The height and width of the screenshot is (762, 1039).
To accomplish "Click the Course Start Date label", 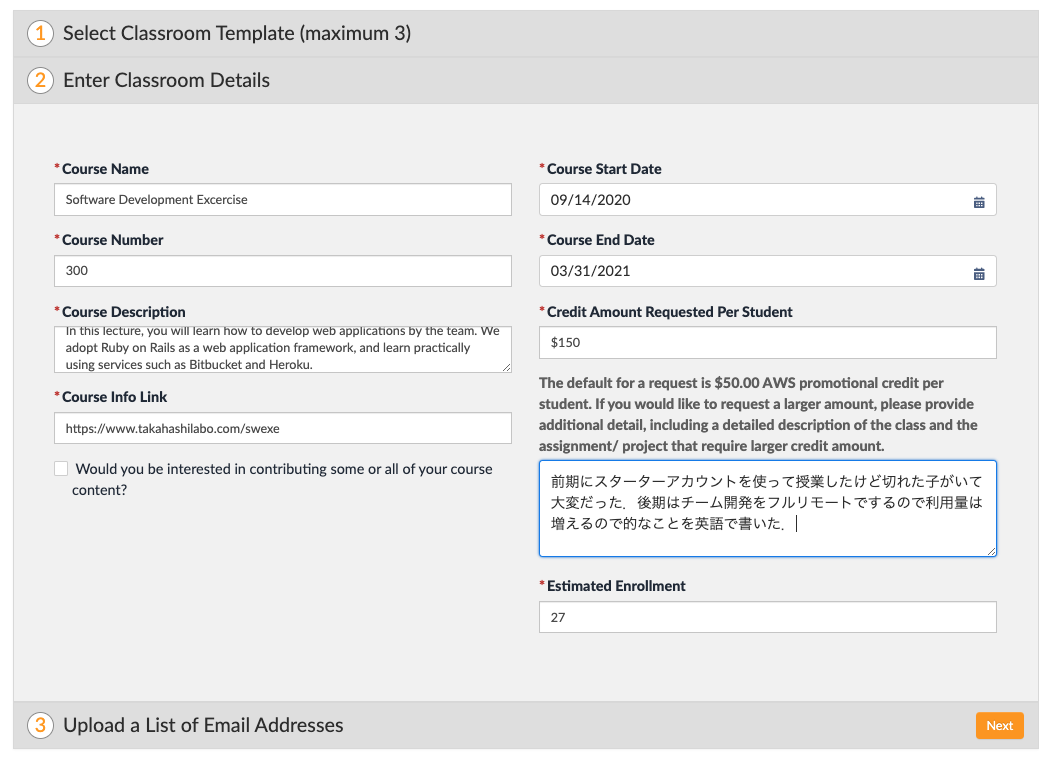I will (x=604, y=169).
